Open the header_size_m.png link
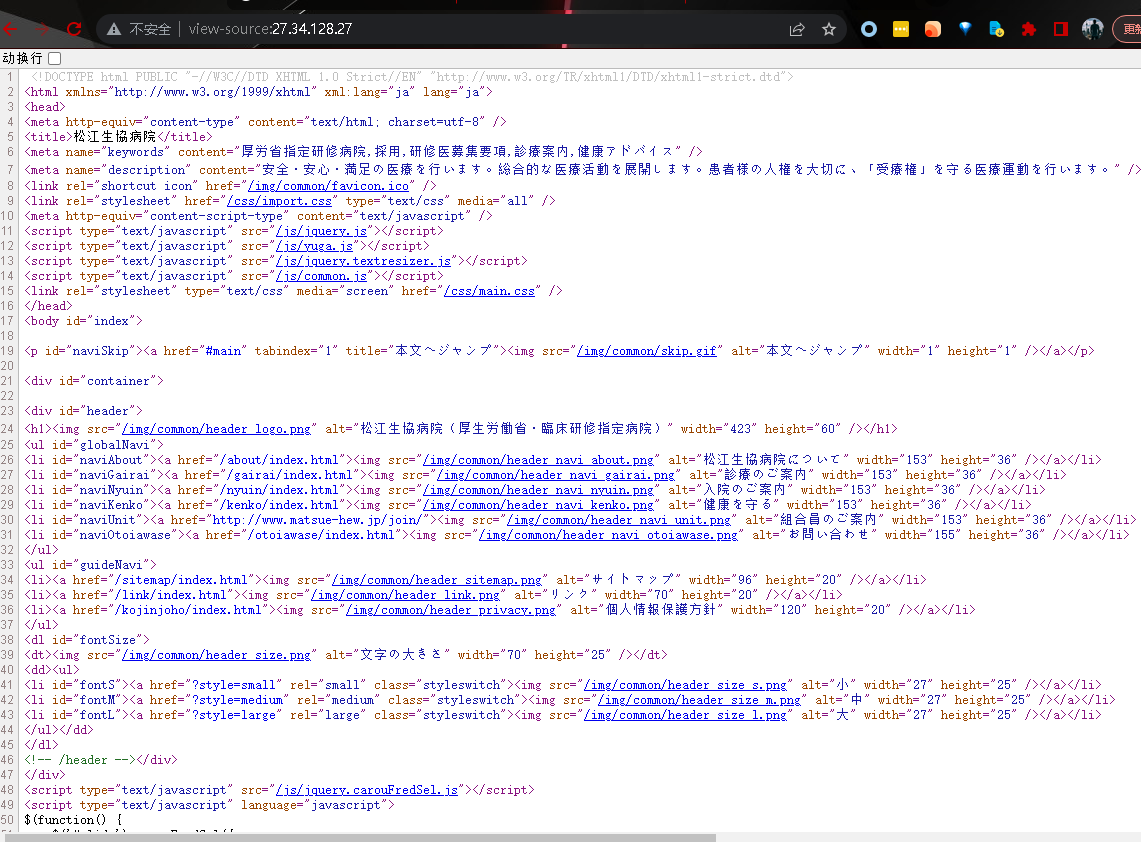 coord(699,700)
